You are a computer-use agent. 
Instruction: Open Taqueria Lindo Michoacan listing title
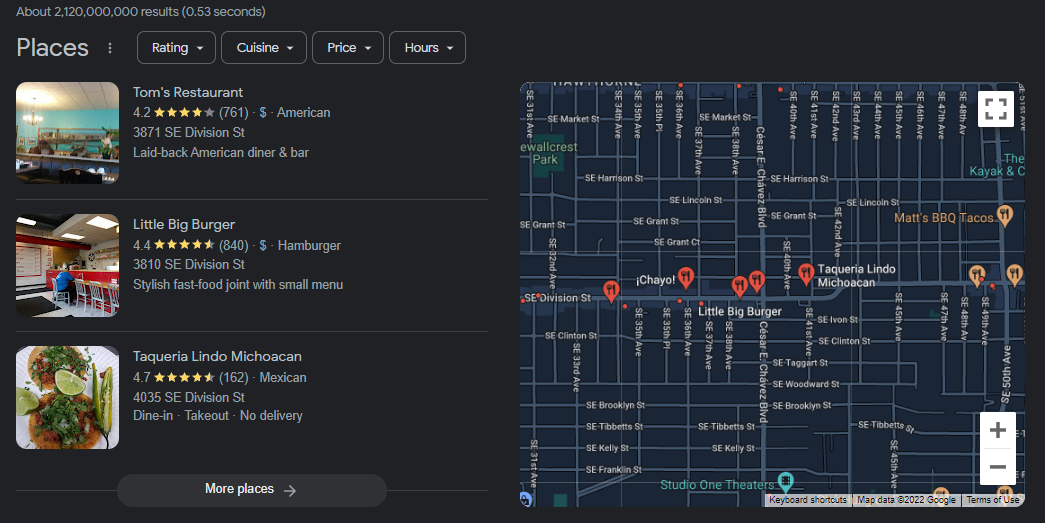point(217,356)
